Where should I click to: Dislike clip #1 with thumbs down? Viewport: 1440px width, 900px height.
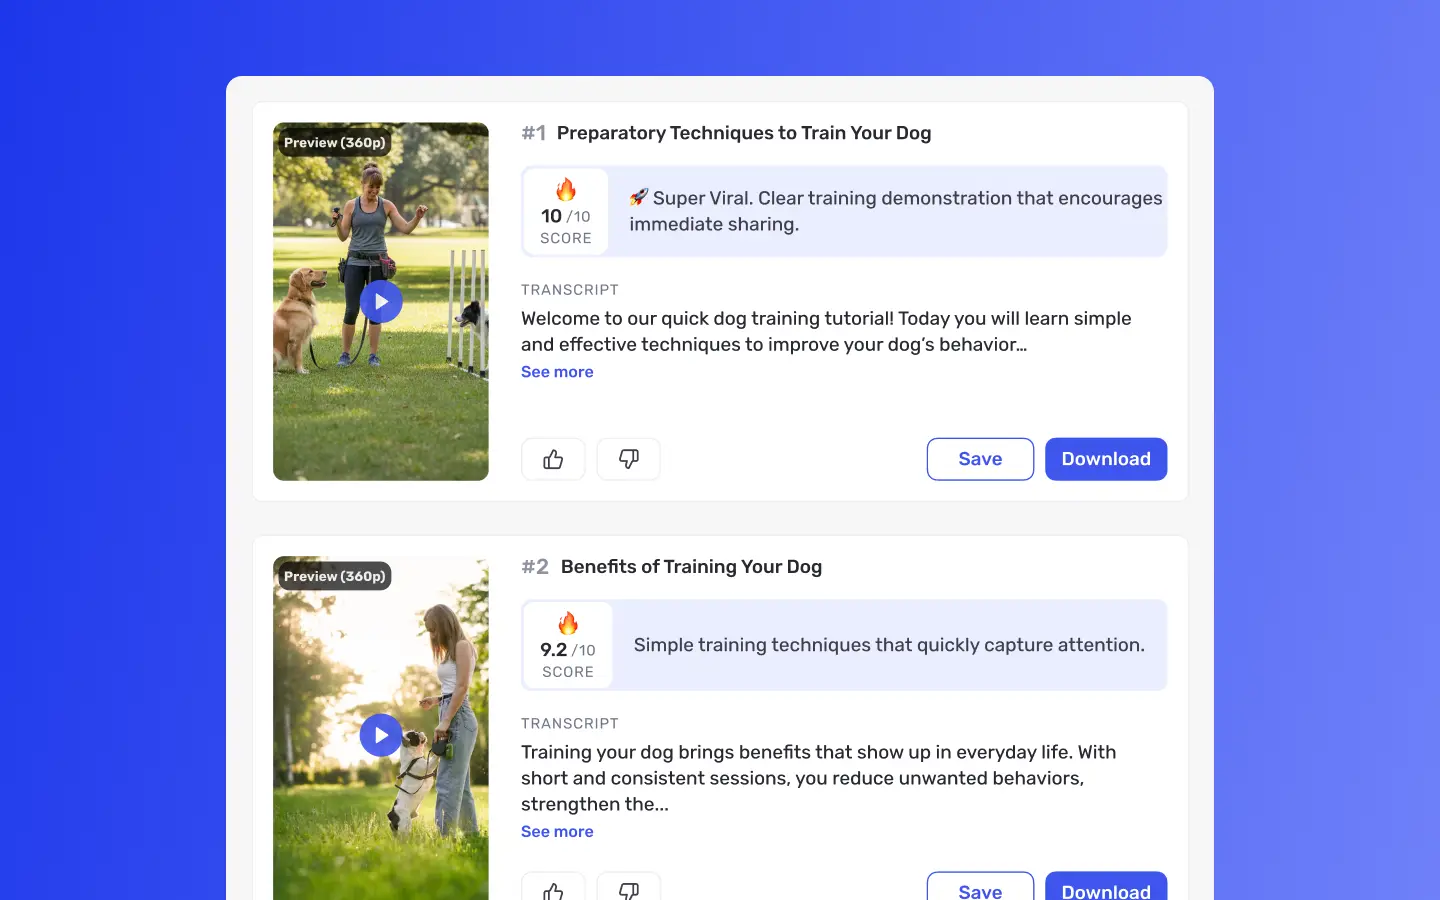click(x=628, y=459)
